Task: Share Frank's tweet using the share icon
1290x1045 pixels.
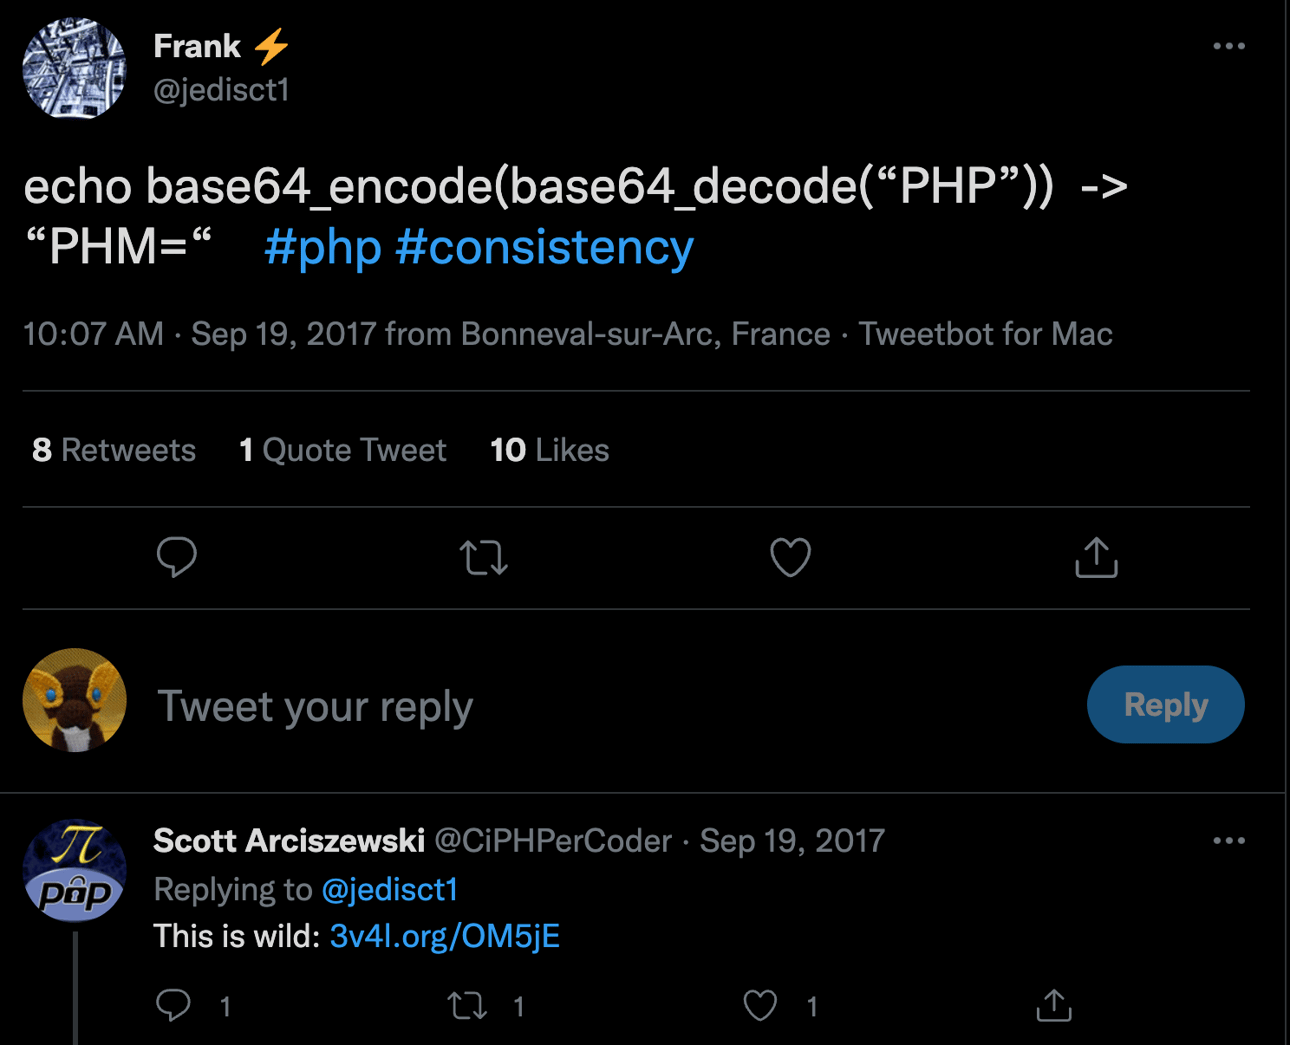Action: [1096, 557]
